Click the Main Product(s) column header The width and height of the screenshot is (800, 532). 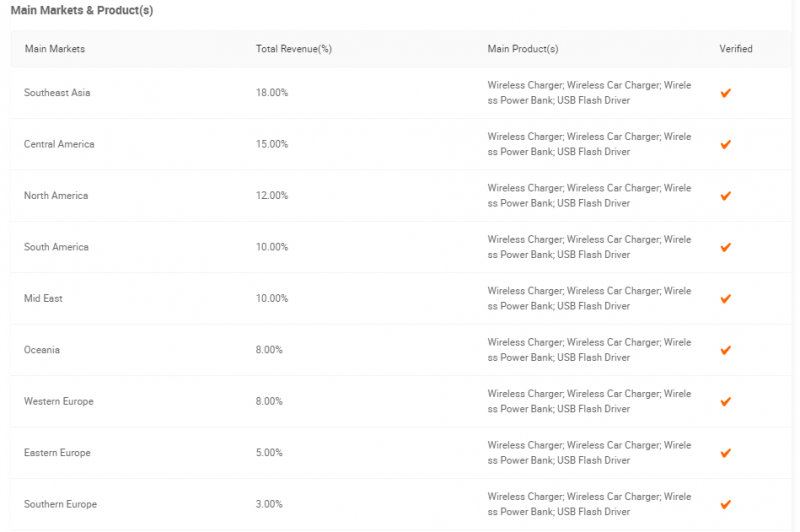coord(522,49)
